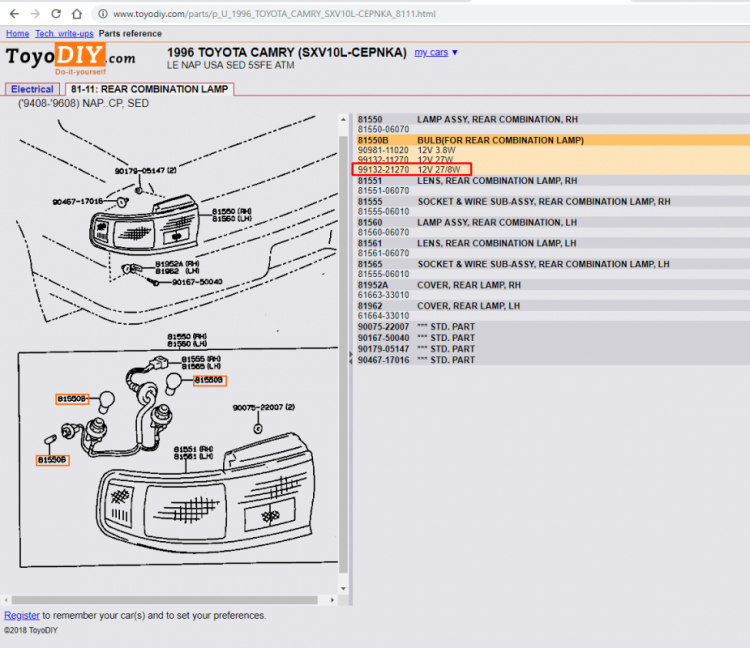Click 90179-05147 (2) diagram callout
This screenshot has width=750, height=648.
(145, 171)
